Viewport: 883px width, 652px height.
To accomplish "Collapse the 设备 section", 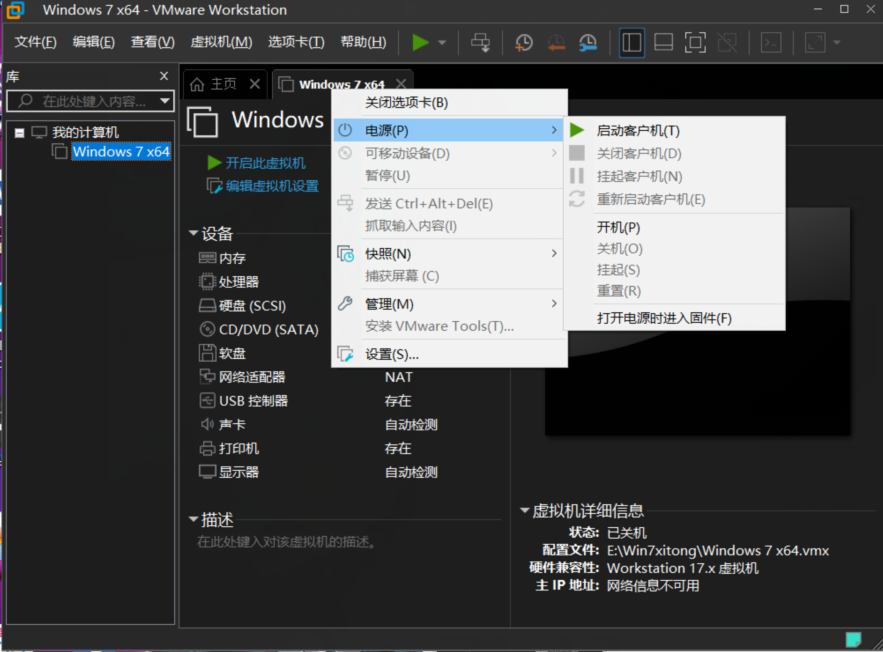I will click(193, 233).
